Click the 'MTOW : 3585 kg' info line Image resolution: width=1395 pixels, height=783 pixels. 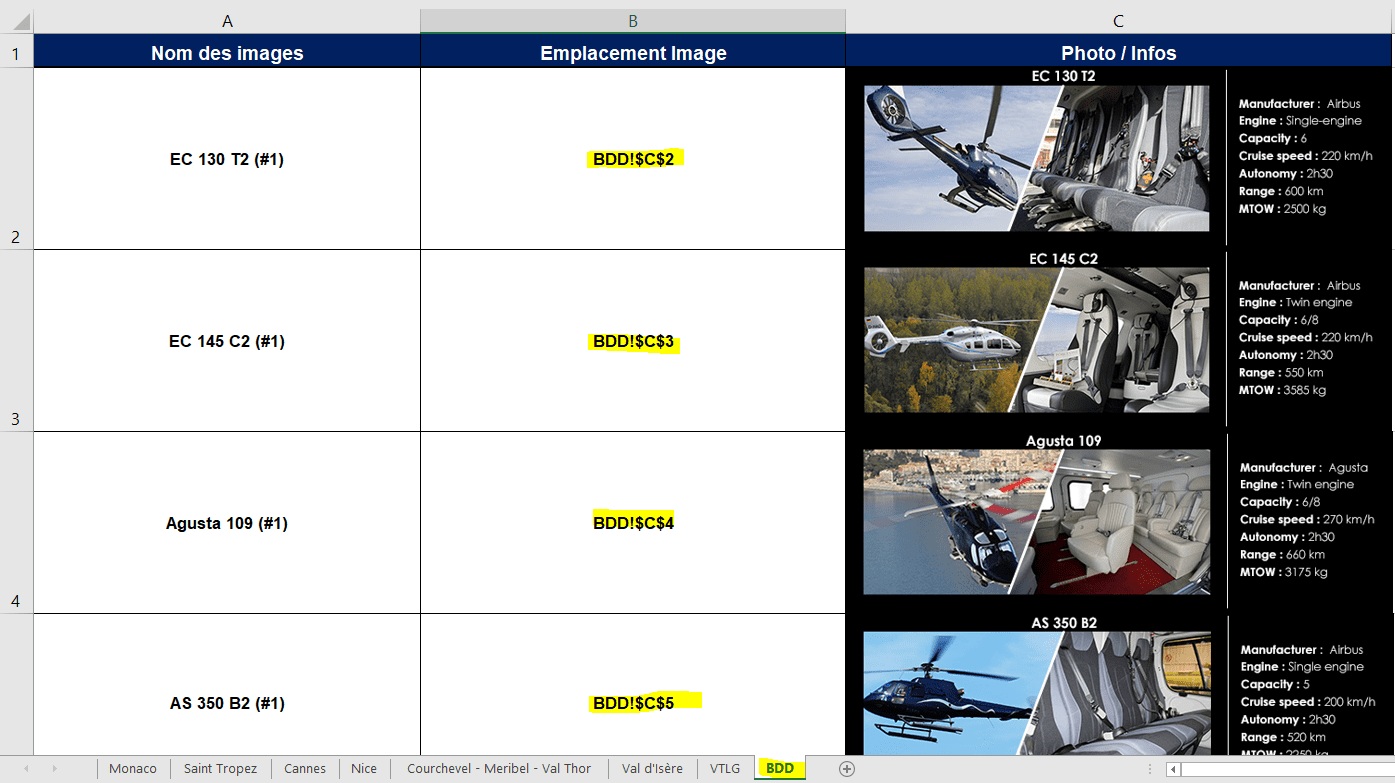tap(1283, 390)
